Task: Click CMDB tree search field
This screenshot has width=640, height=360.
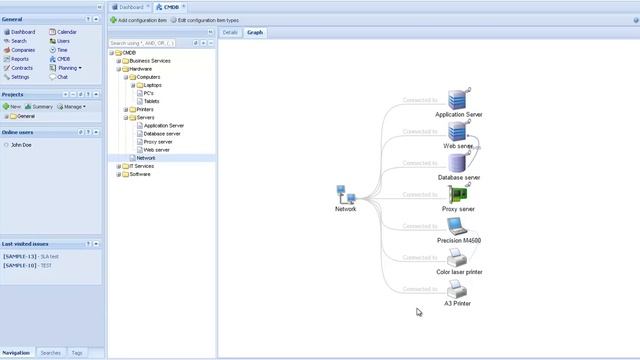Action: (142, 43)
